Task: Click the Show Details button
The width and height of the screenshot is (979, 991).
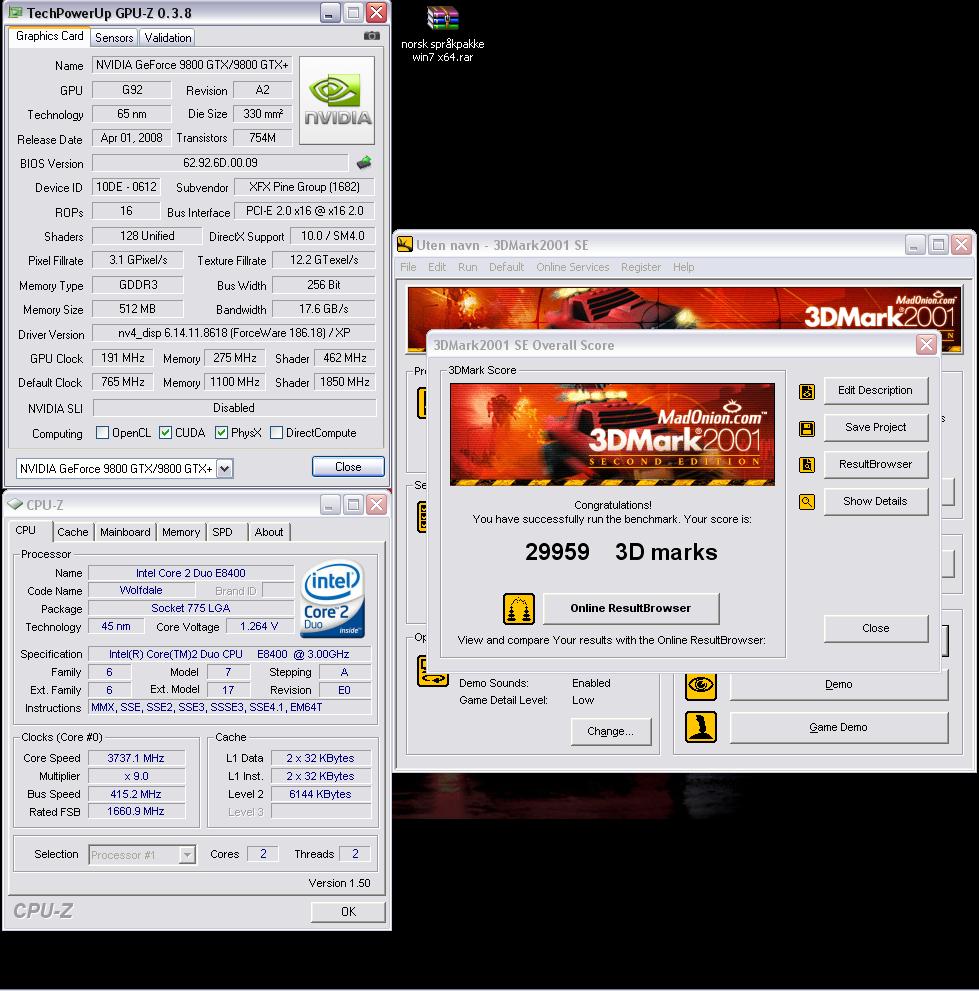Action: [x=875, y=501]
